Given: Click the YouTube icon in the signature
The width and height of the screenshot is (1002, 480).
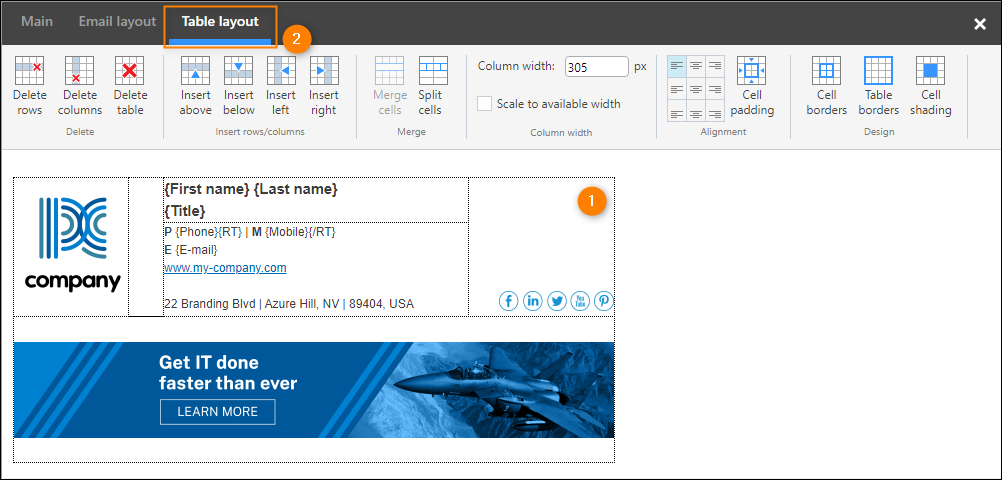Looking at the screenshot, I should tap(580, 301).
